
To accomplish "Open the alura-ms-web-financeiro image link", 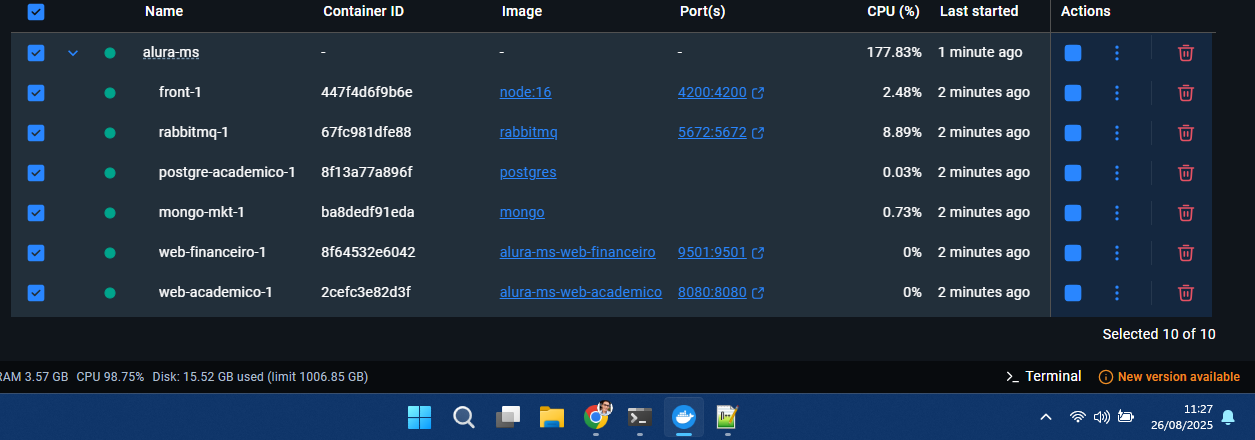I will (x=578, y=253).
